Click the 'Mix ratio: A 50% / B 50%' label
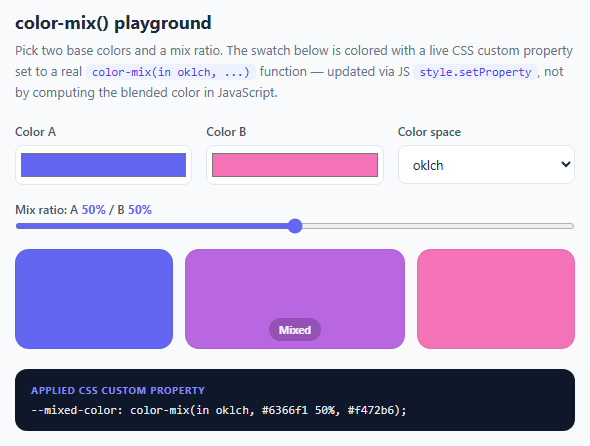 (84, 210)
